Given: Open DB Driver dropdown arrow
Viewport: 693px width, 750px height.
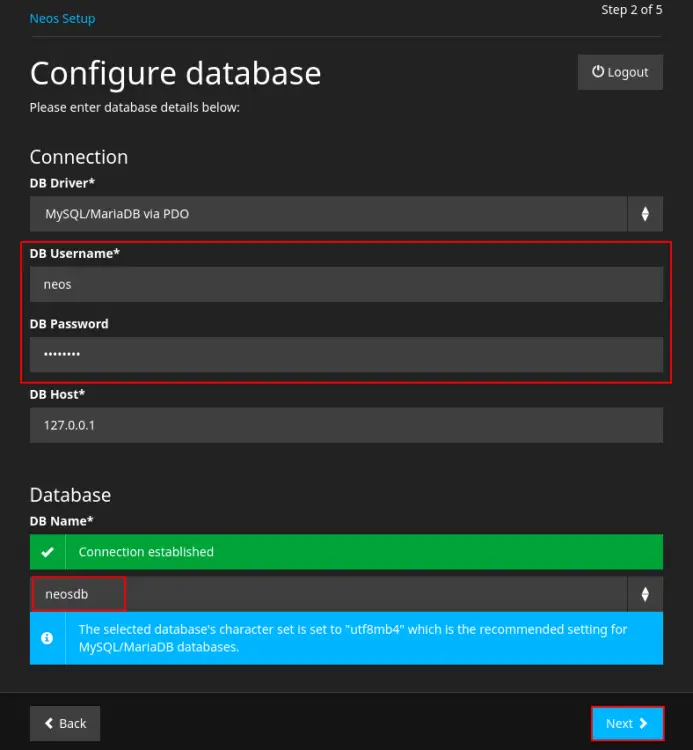Looking at the screenshot, I should click(x=645, y=214).
